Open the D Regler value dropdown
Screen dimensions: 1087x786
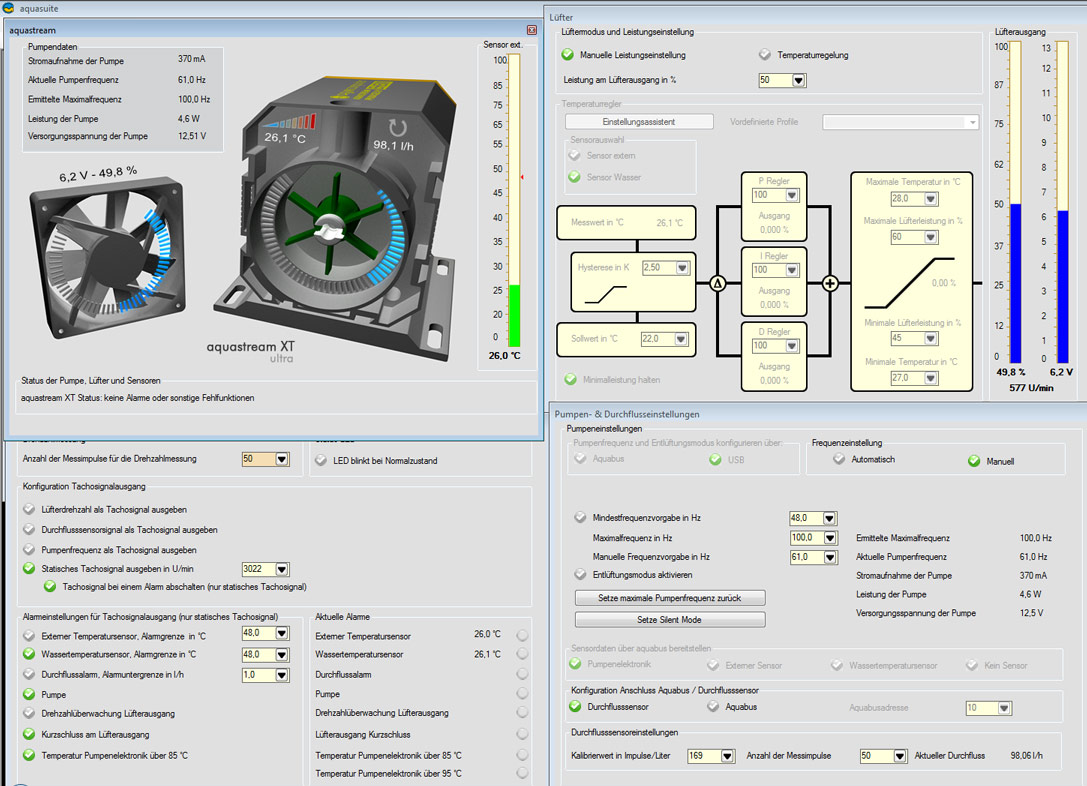(792, 346)
